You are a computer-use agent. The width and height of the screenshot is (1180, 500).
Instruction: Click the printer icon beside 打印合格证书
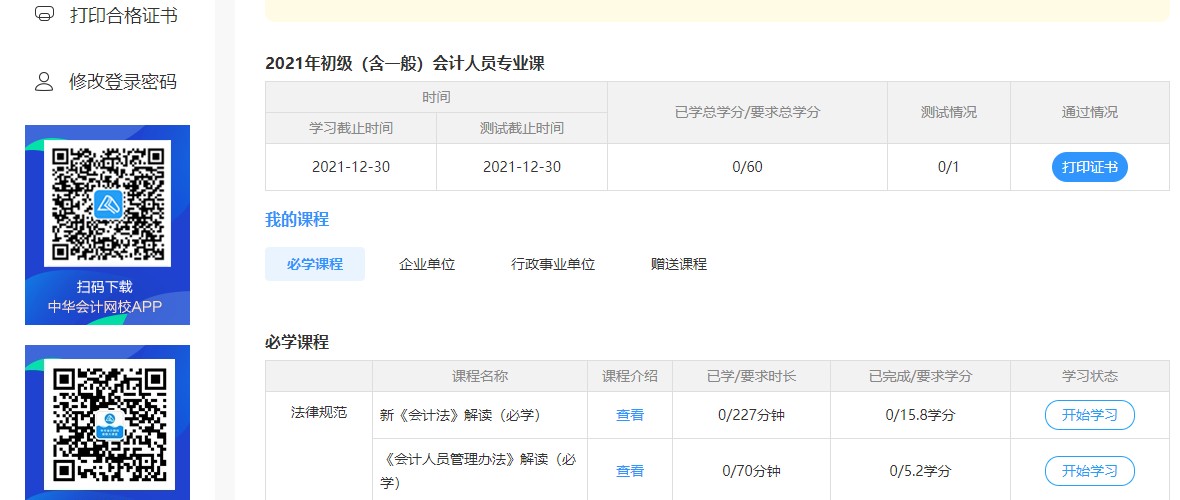click(x=44, y=14)
